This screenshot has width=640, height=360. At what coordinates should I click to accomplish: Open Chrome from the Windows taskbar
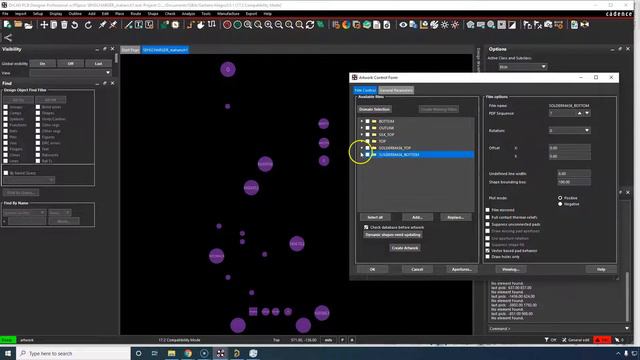point(188,353)
